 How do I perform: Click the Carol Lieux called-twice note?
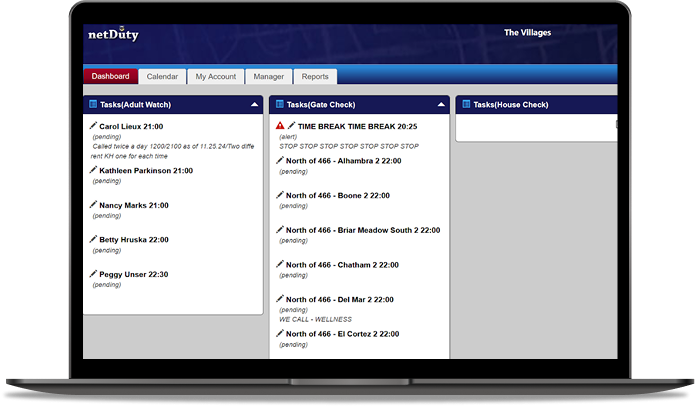173,151
